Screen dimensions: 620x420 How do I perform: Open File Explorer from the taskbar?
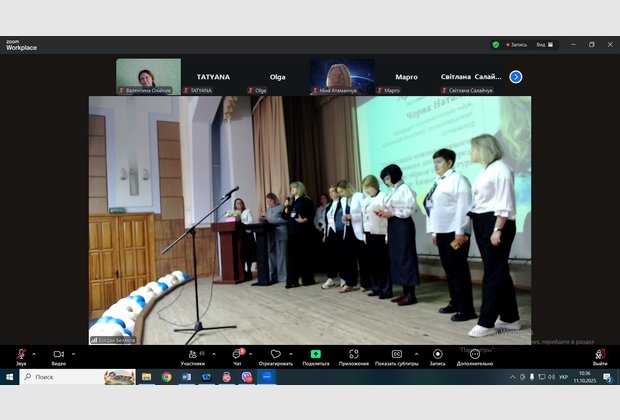click(147, 377)
